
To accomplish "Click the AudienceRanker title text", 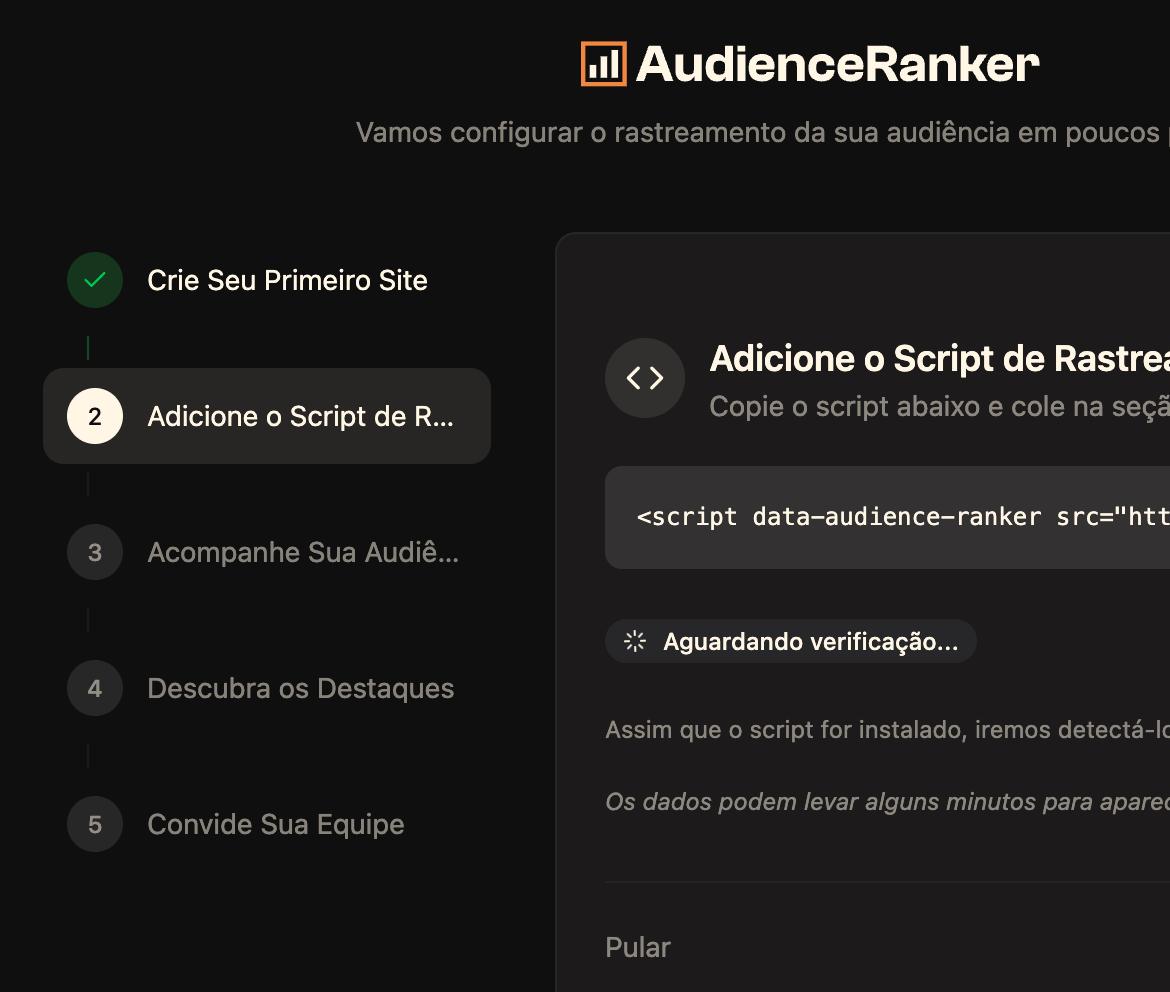I will (837, 64).
